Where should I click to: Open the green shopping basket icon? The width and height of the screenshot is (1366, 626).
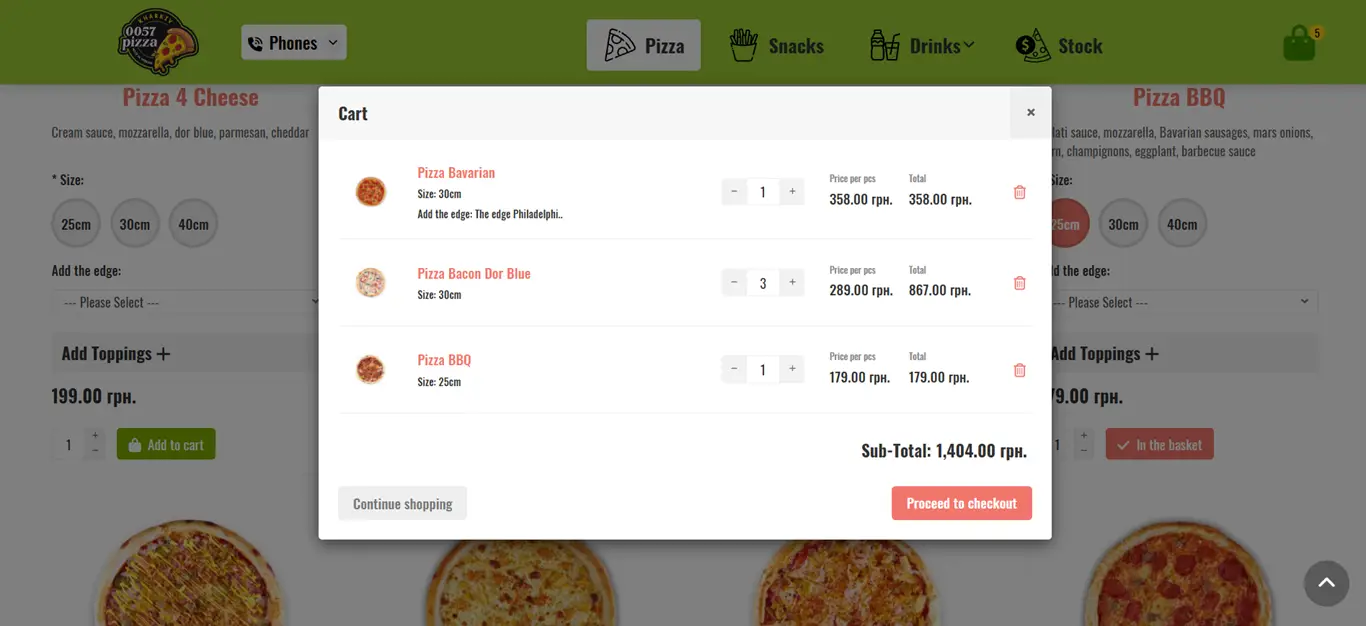1300,44
